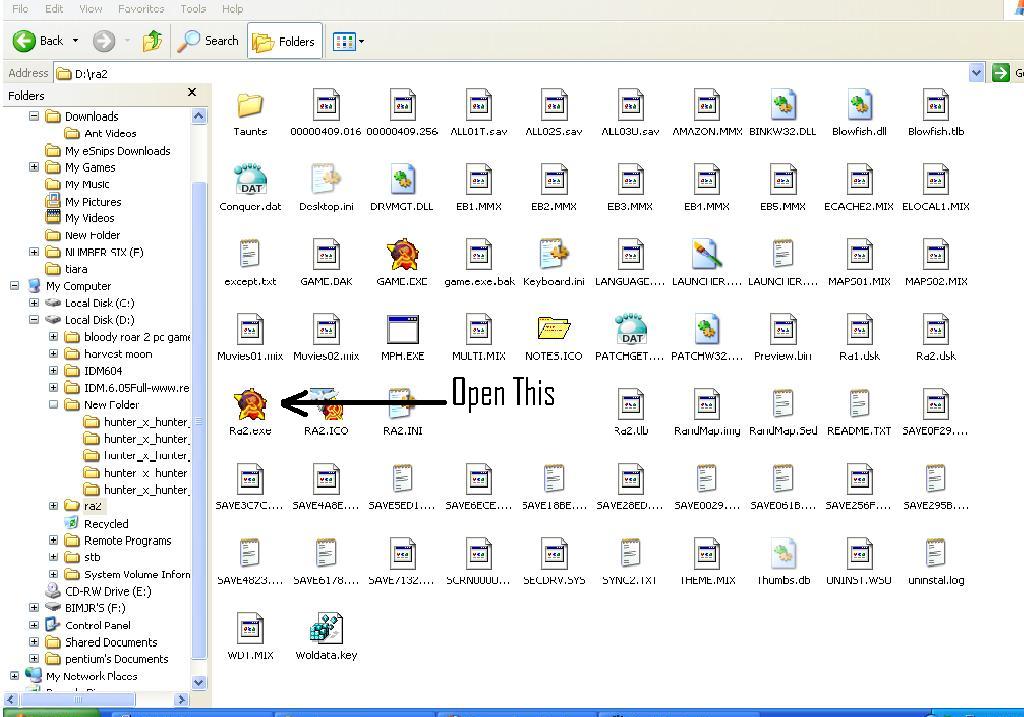Select the AMAZON.MMX file icon
Viewport: 1024px width, 717px height.
click(707, 106)
